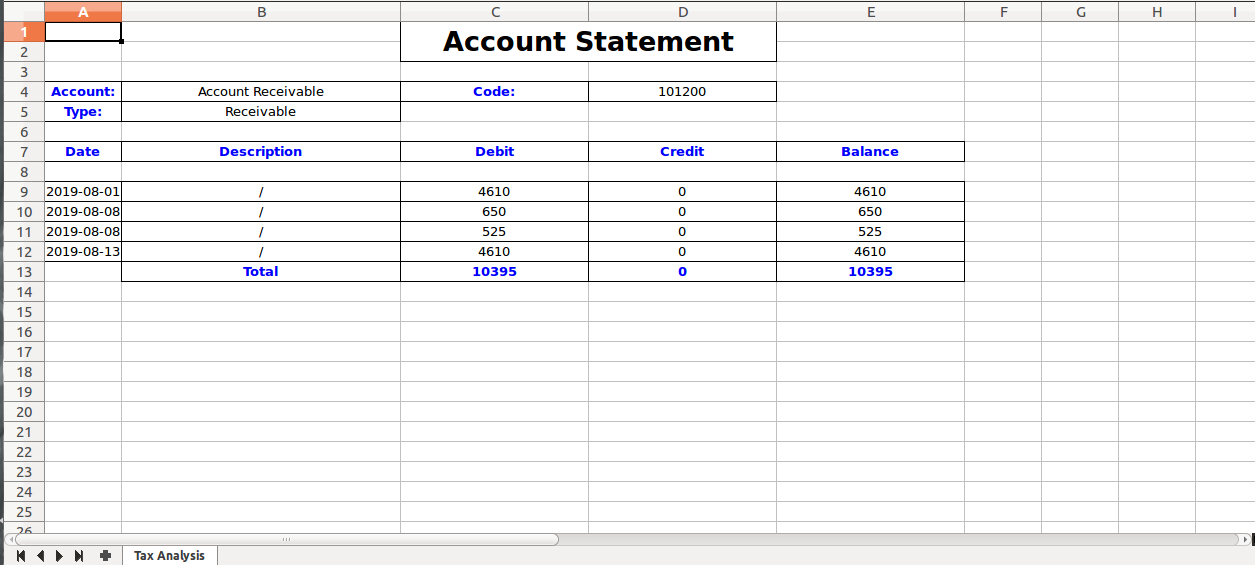Viewport: 1255px width, 565px height.
Task: Click the Account Statement title cell
Action: tap(588, 42)
